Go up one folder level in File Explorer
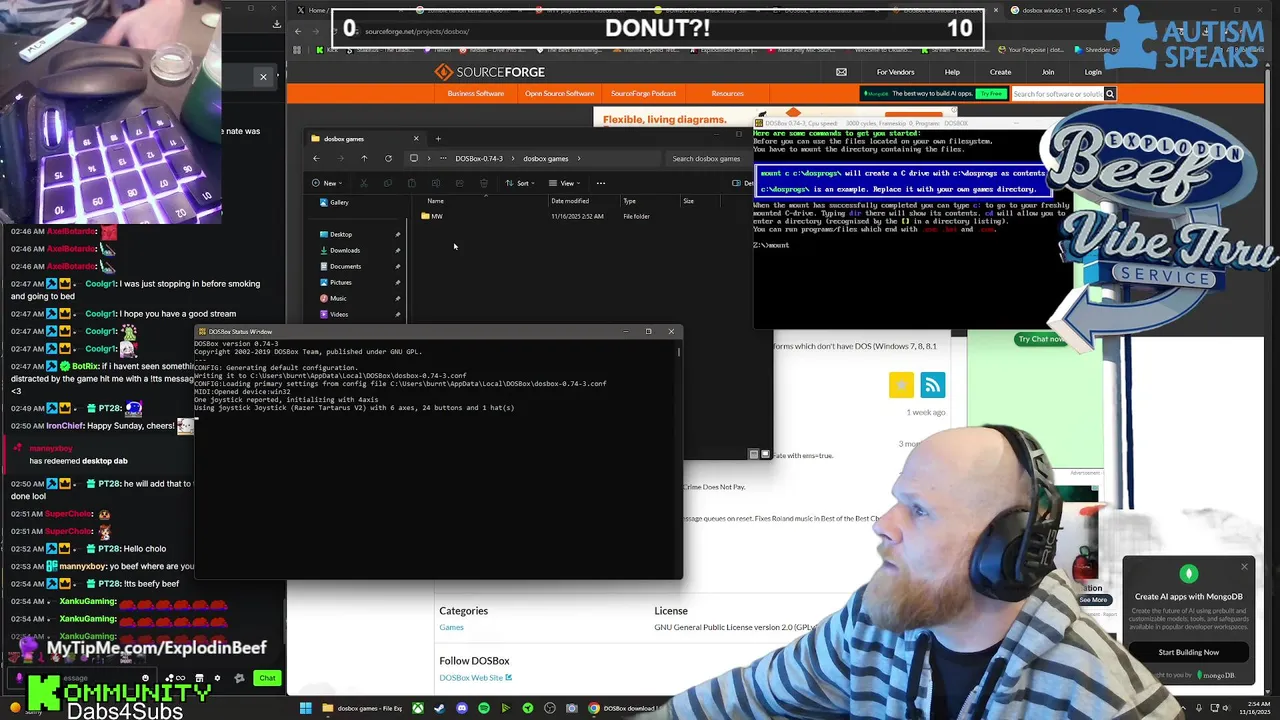This screenshot has height=720, width=1280. (x=364, y=158)
